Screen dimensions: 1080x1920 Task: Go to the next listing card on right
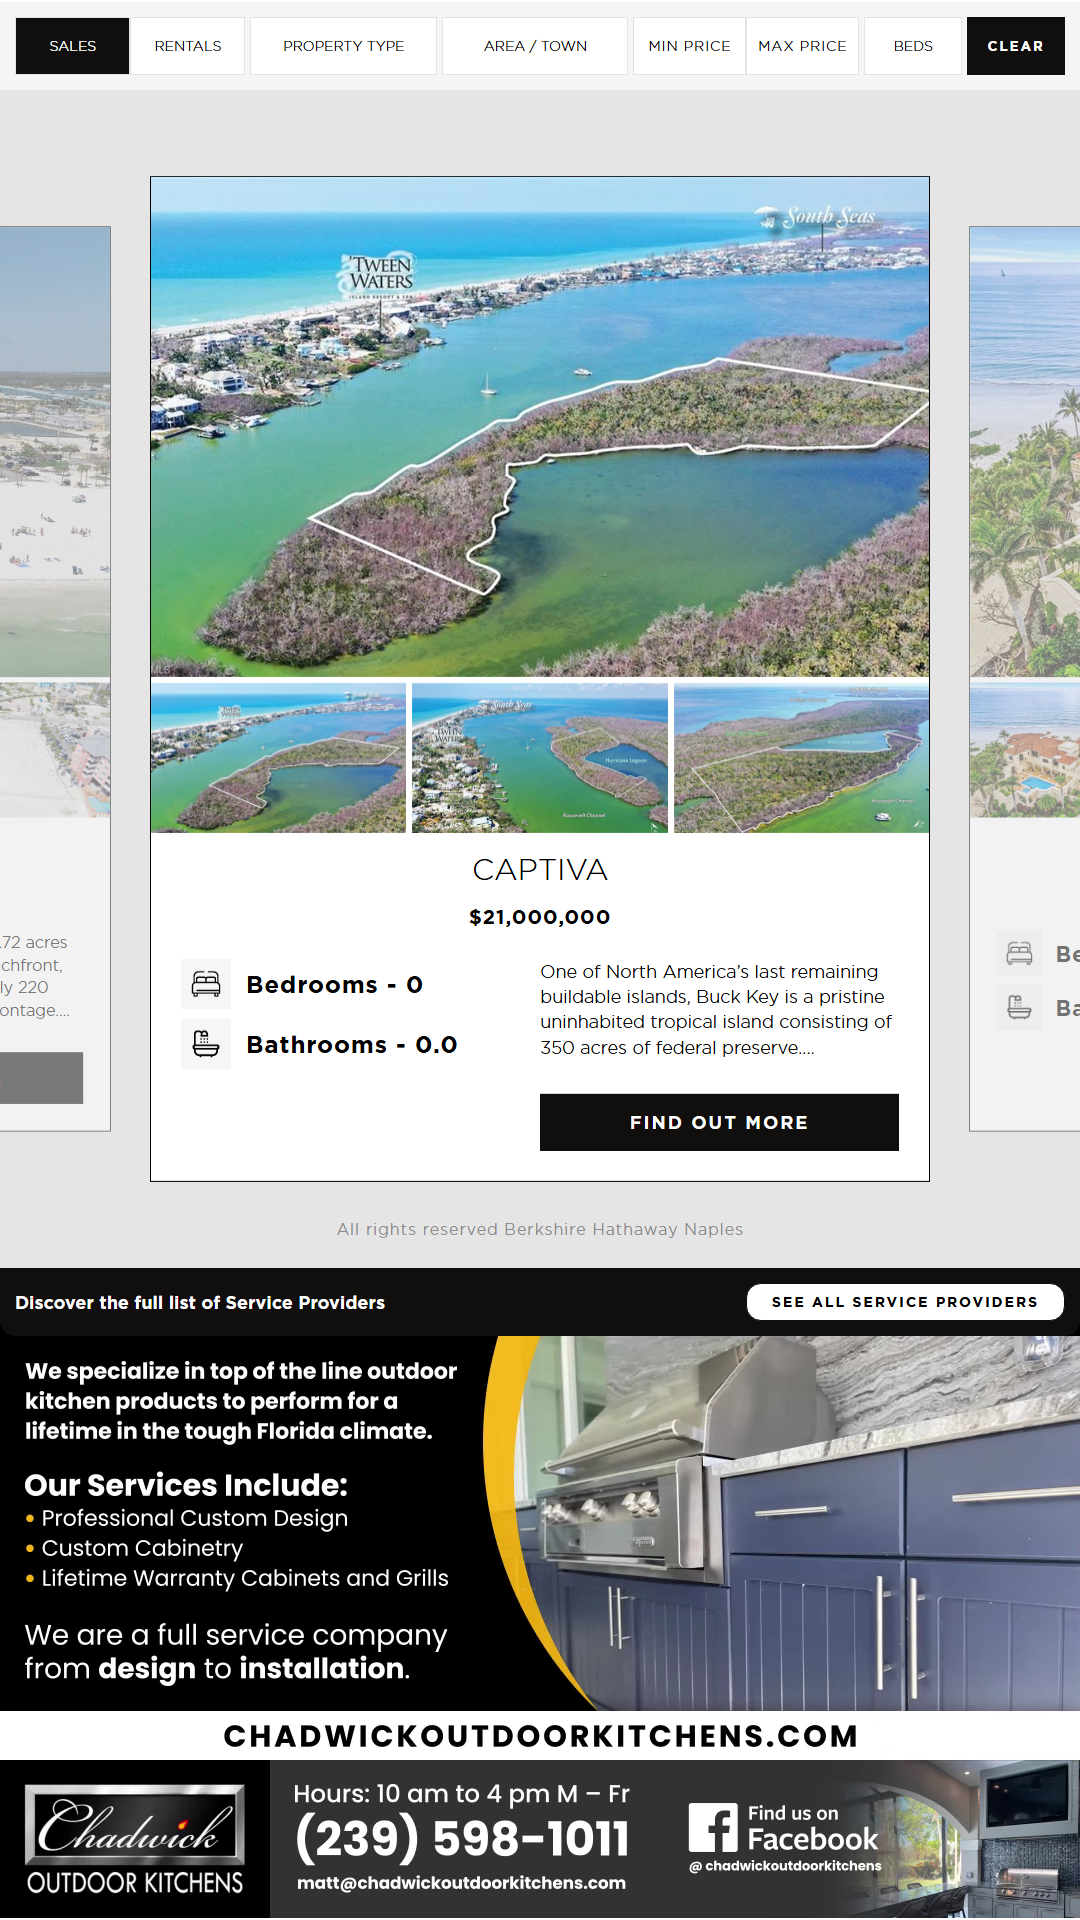1024,678
